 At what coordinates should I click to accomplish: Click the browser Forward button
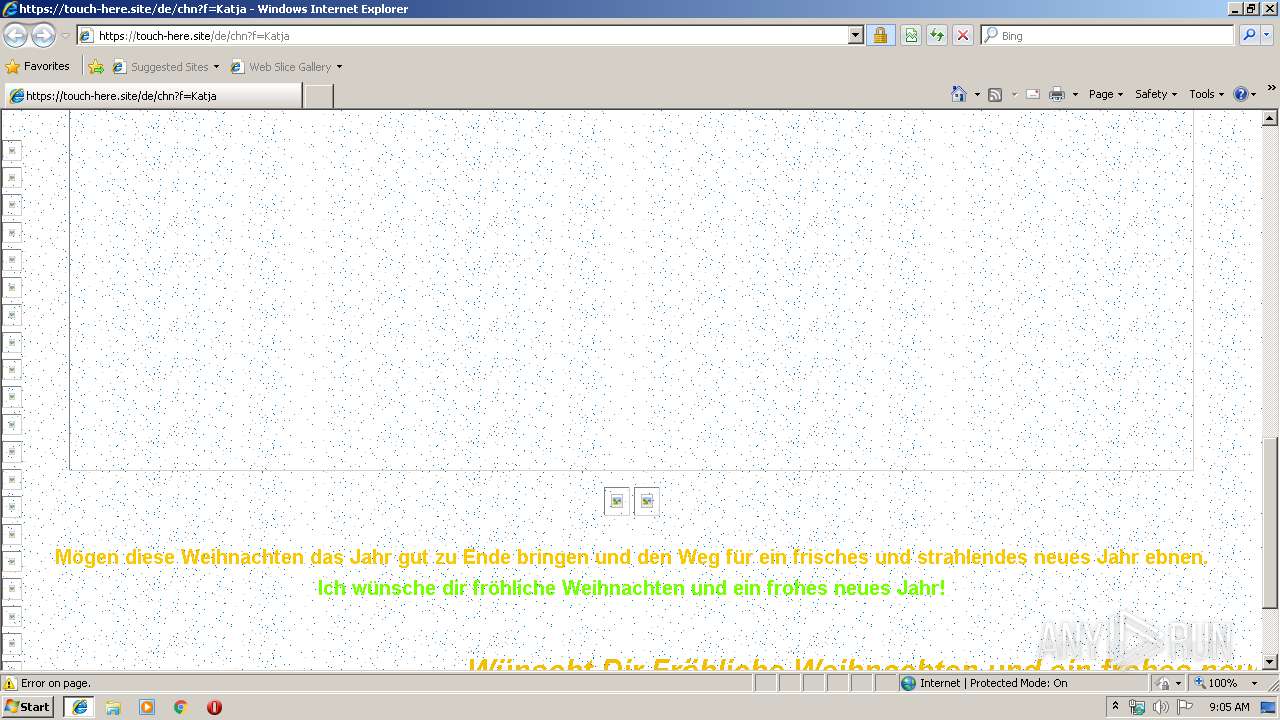43,36
